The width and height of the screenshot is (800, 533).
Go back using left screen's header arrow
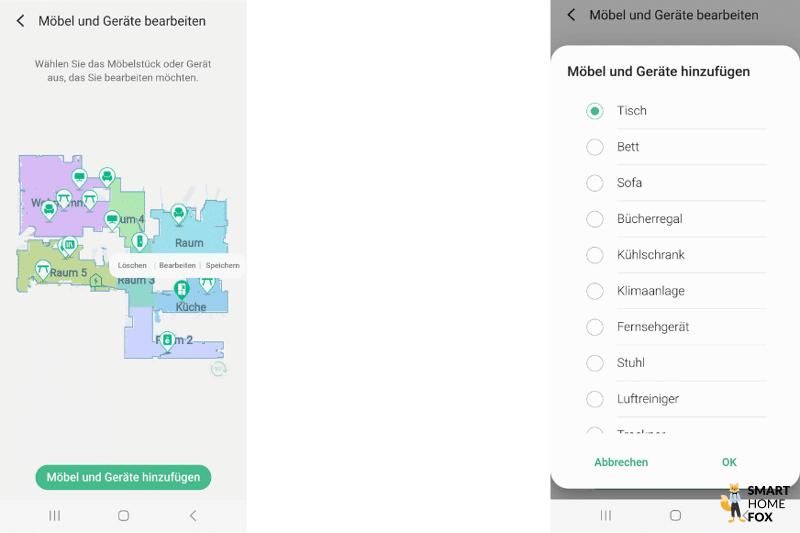coord(20,21)
